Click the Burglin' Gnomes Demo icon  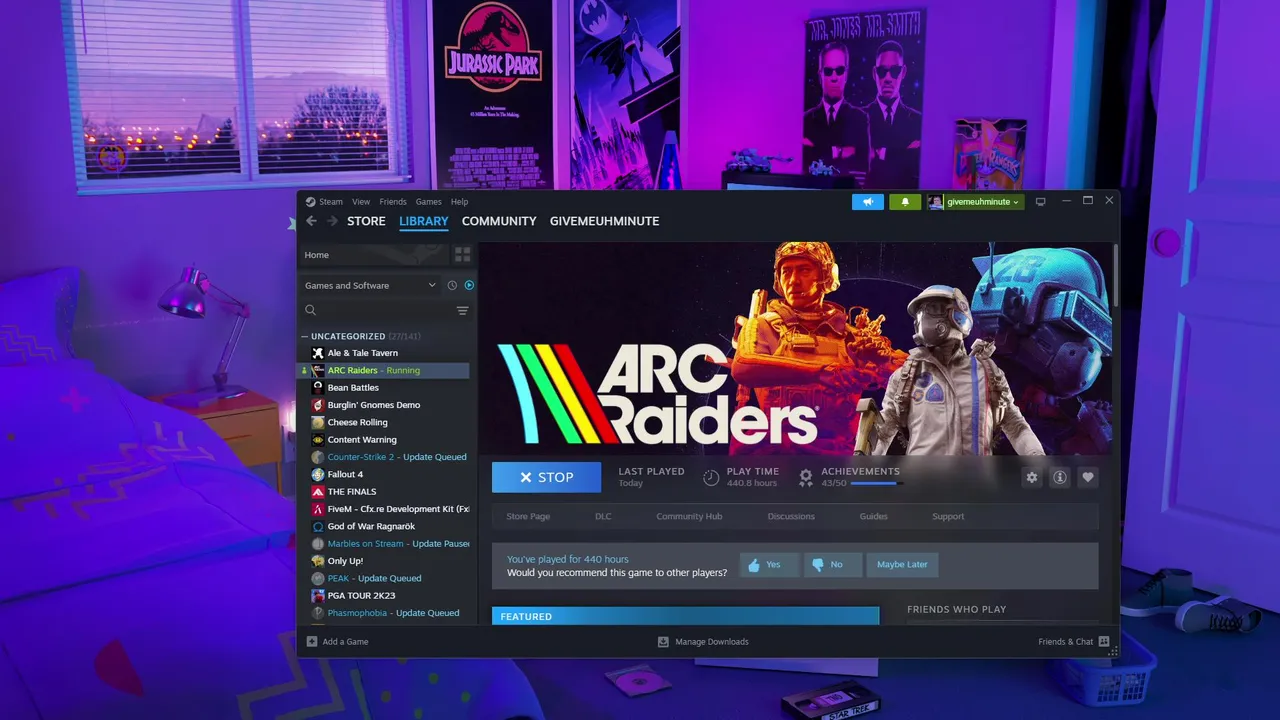click(x=318, y=405)
